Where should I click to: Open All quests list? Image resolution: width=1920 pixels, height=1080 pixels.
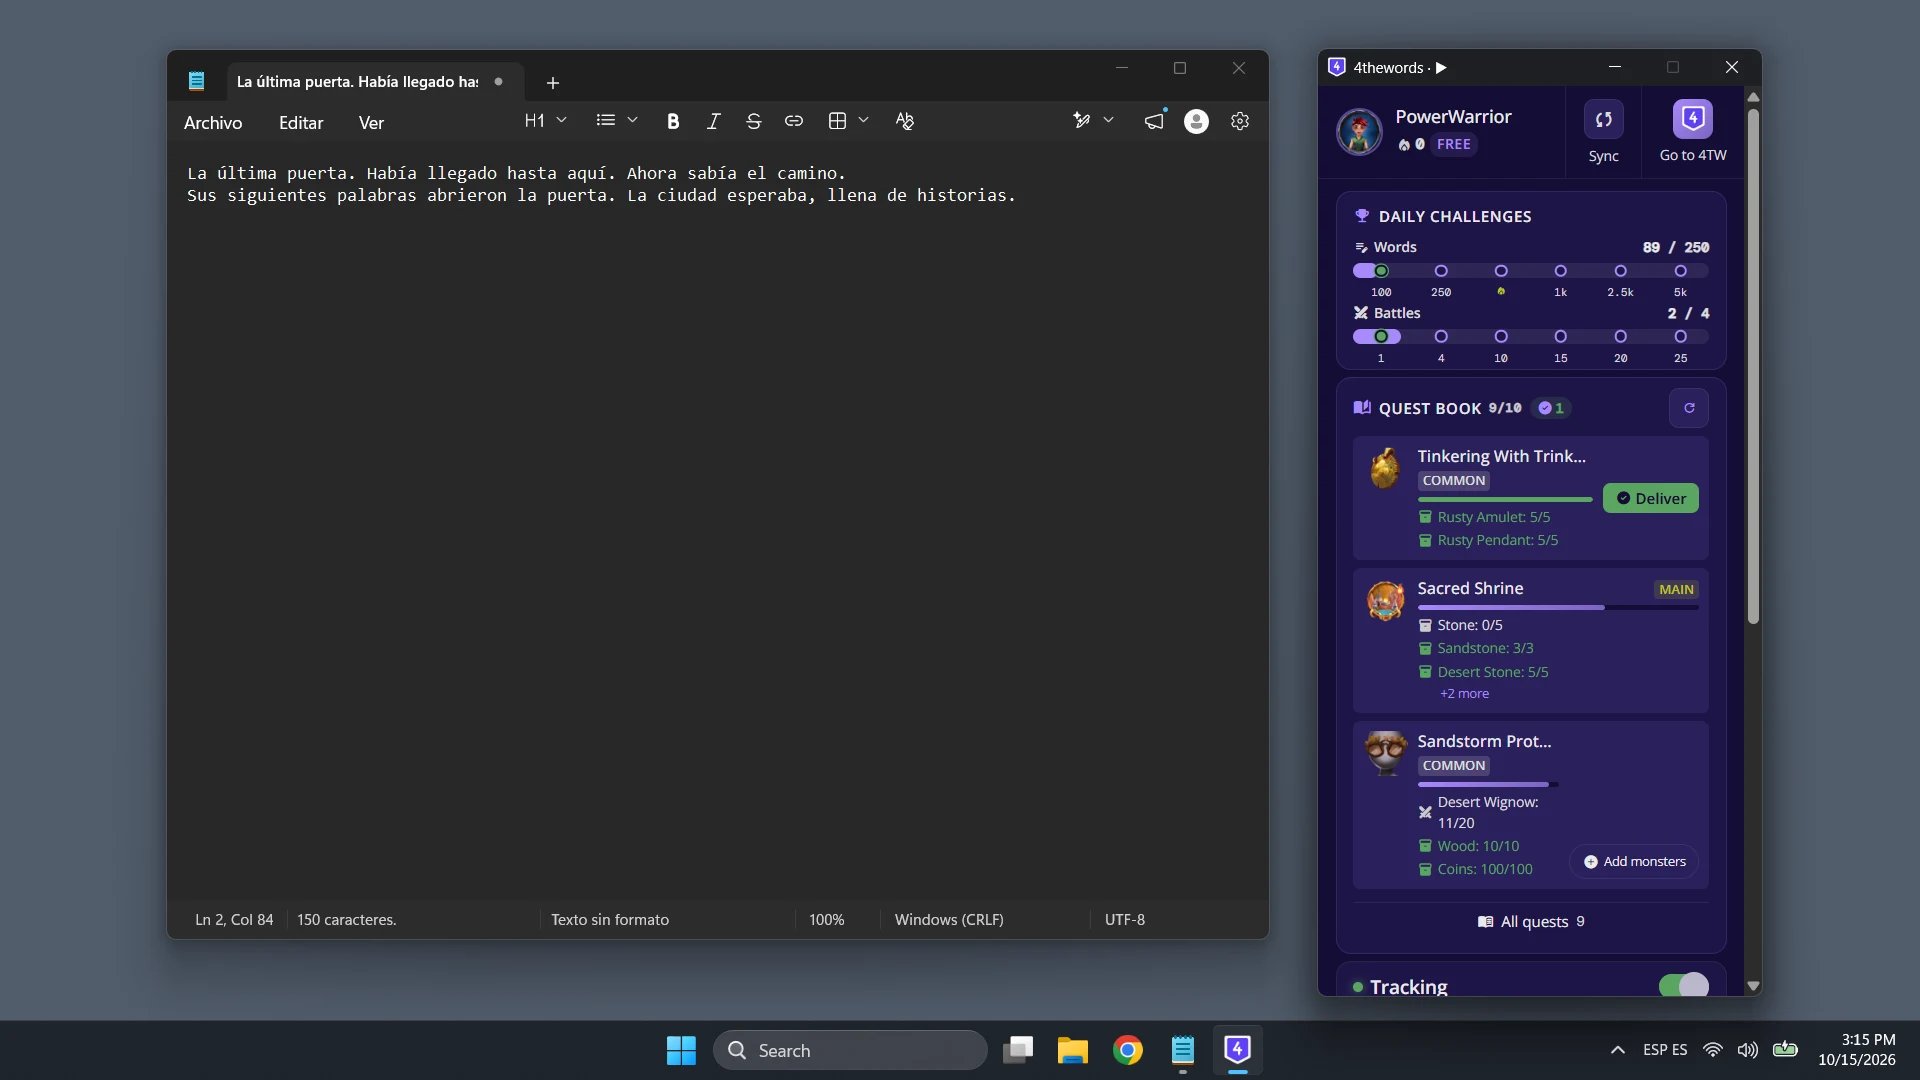pyautogui.click(x=1531, y=922)
